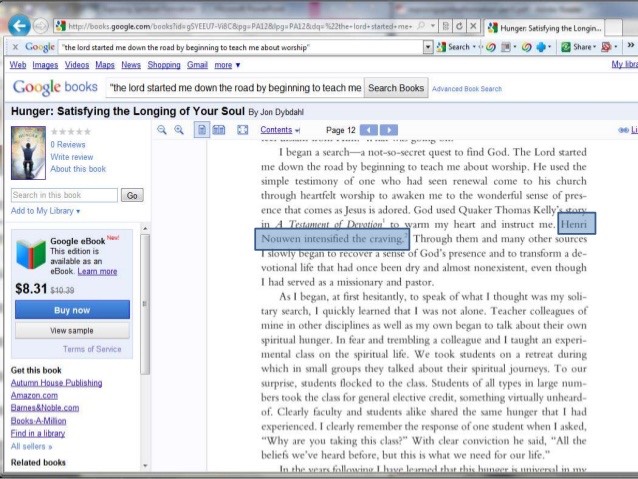The image size is (638, 479).
Task: Click the sidebar scrollbar thumb
Action: point(145,304)
